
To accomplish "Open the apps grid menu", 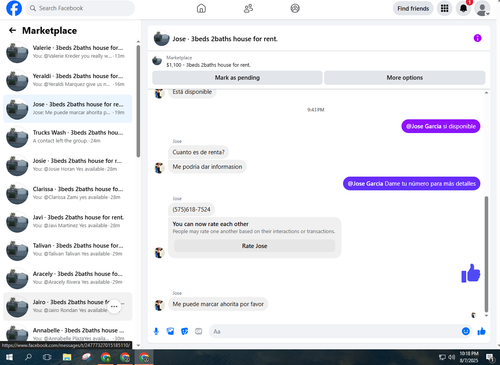I will (445, 8).
